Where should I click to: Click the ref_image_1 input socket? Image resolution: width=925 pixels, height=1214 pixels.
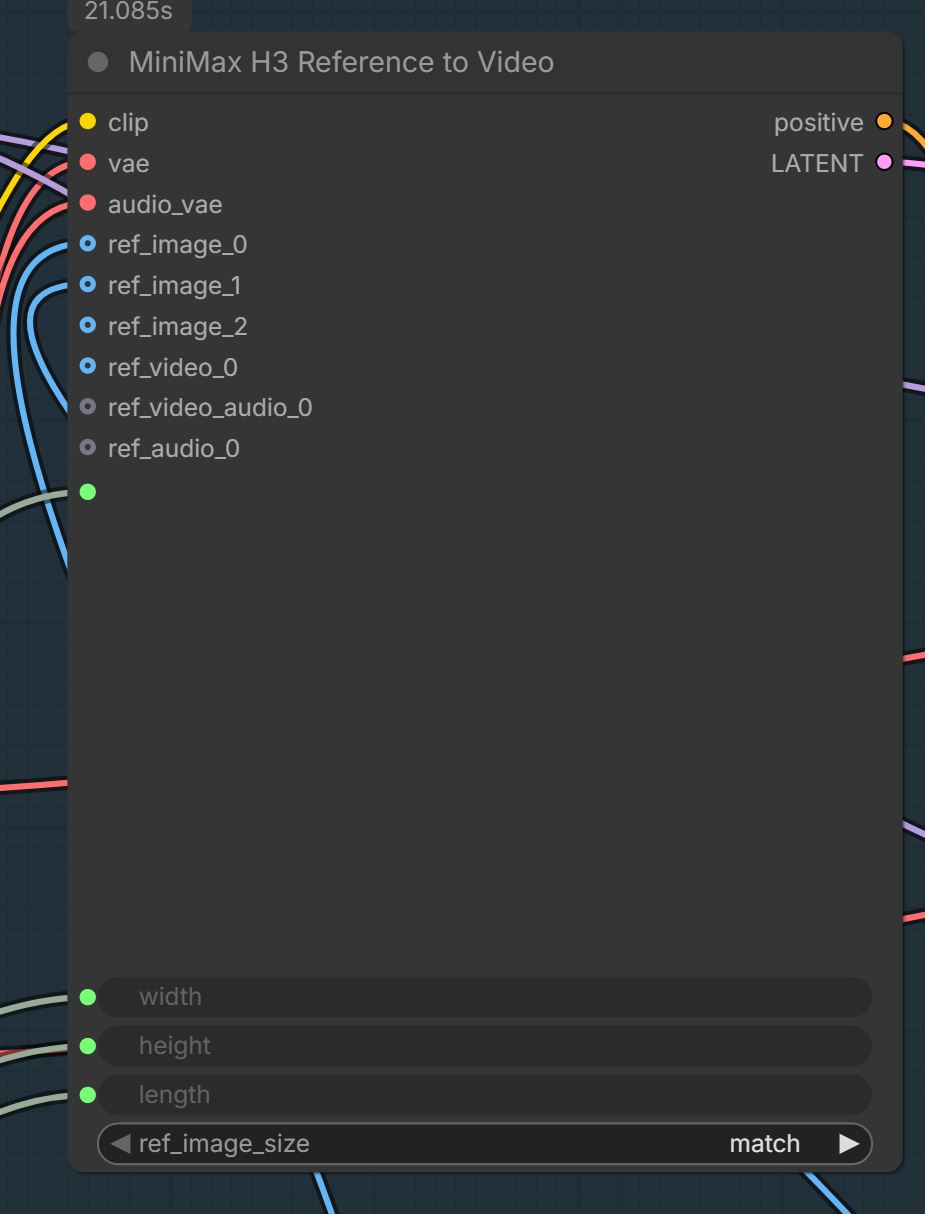click(x=88, y=285)
